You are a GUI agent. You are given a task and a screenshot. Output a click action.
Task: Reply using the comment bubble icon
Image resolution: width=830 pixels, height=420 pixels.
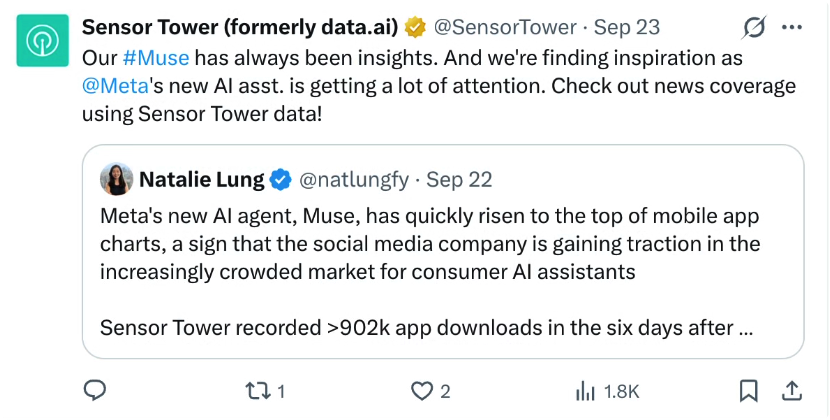[95, 391]
